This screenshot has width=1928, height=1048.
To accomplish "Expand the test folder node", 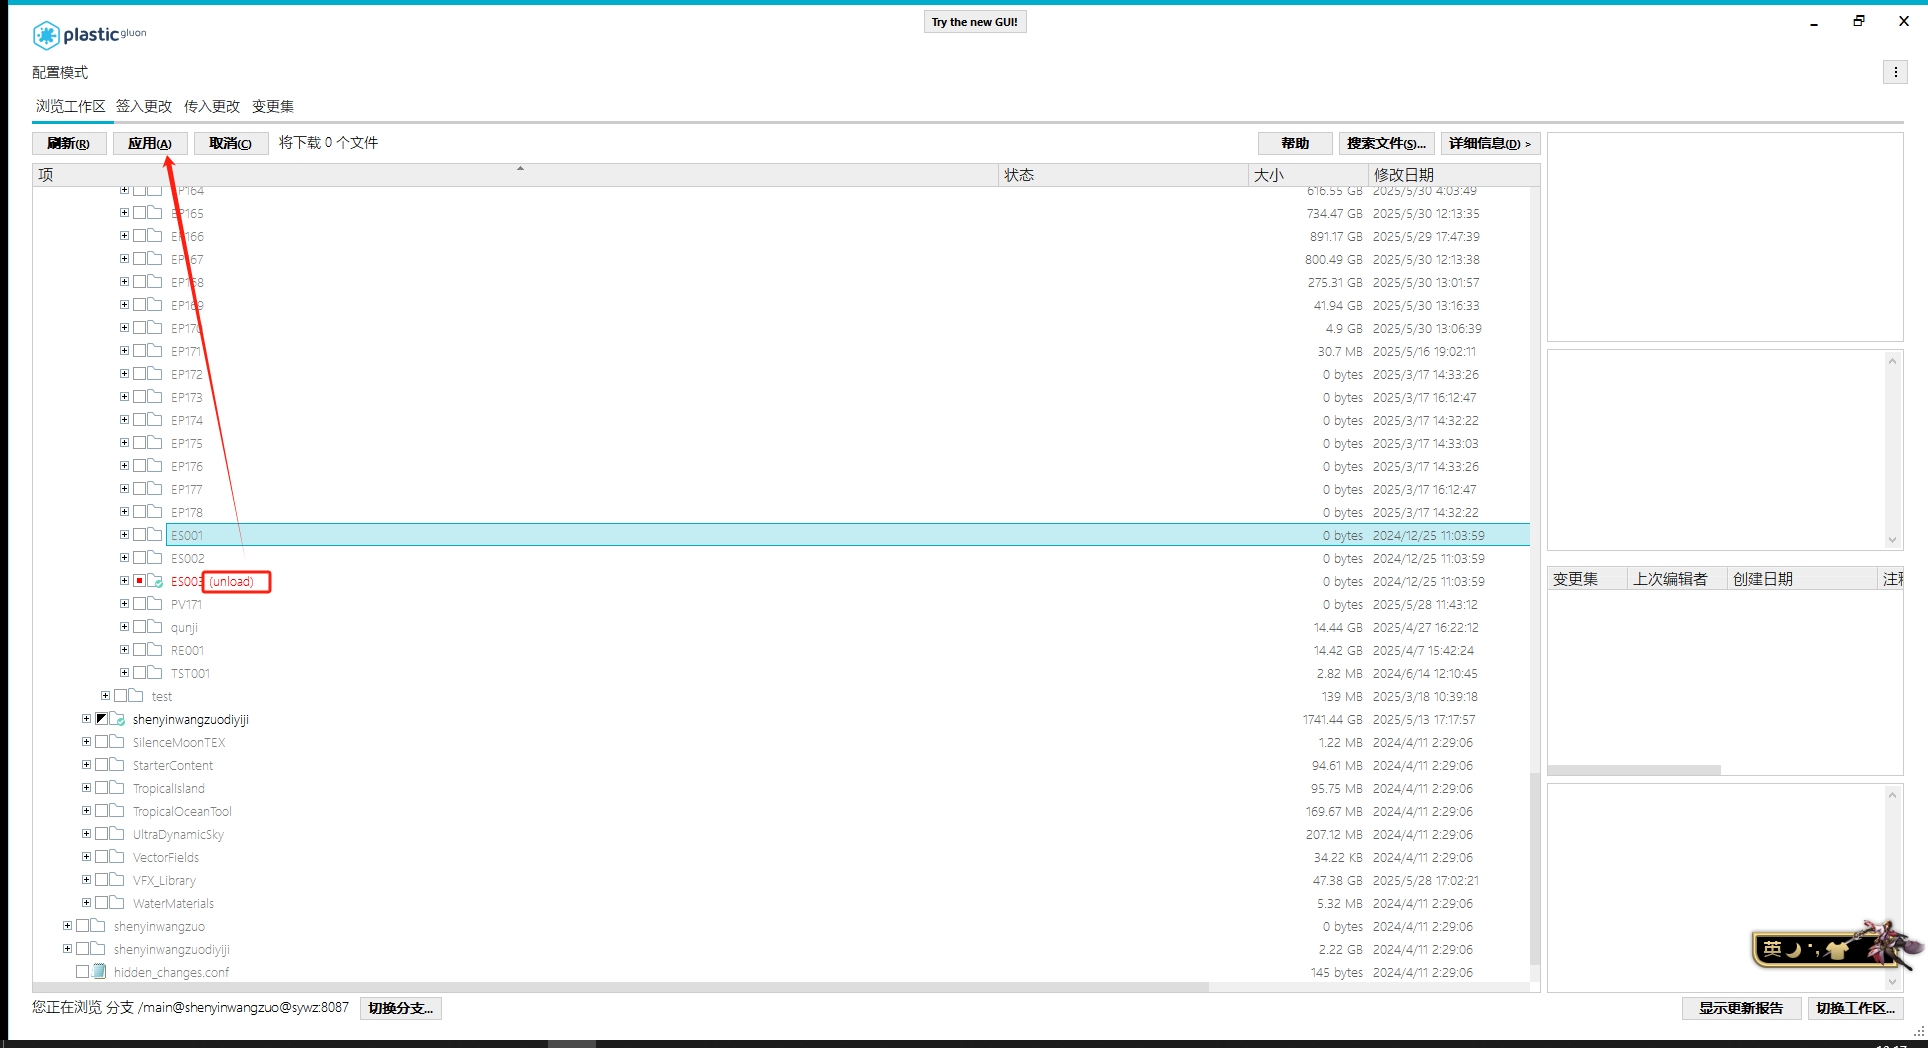I will click(x=105, y=696).
